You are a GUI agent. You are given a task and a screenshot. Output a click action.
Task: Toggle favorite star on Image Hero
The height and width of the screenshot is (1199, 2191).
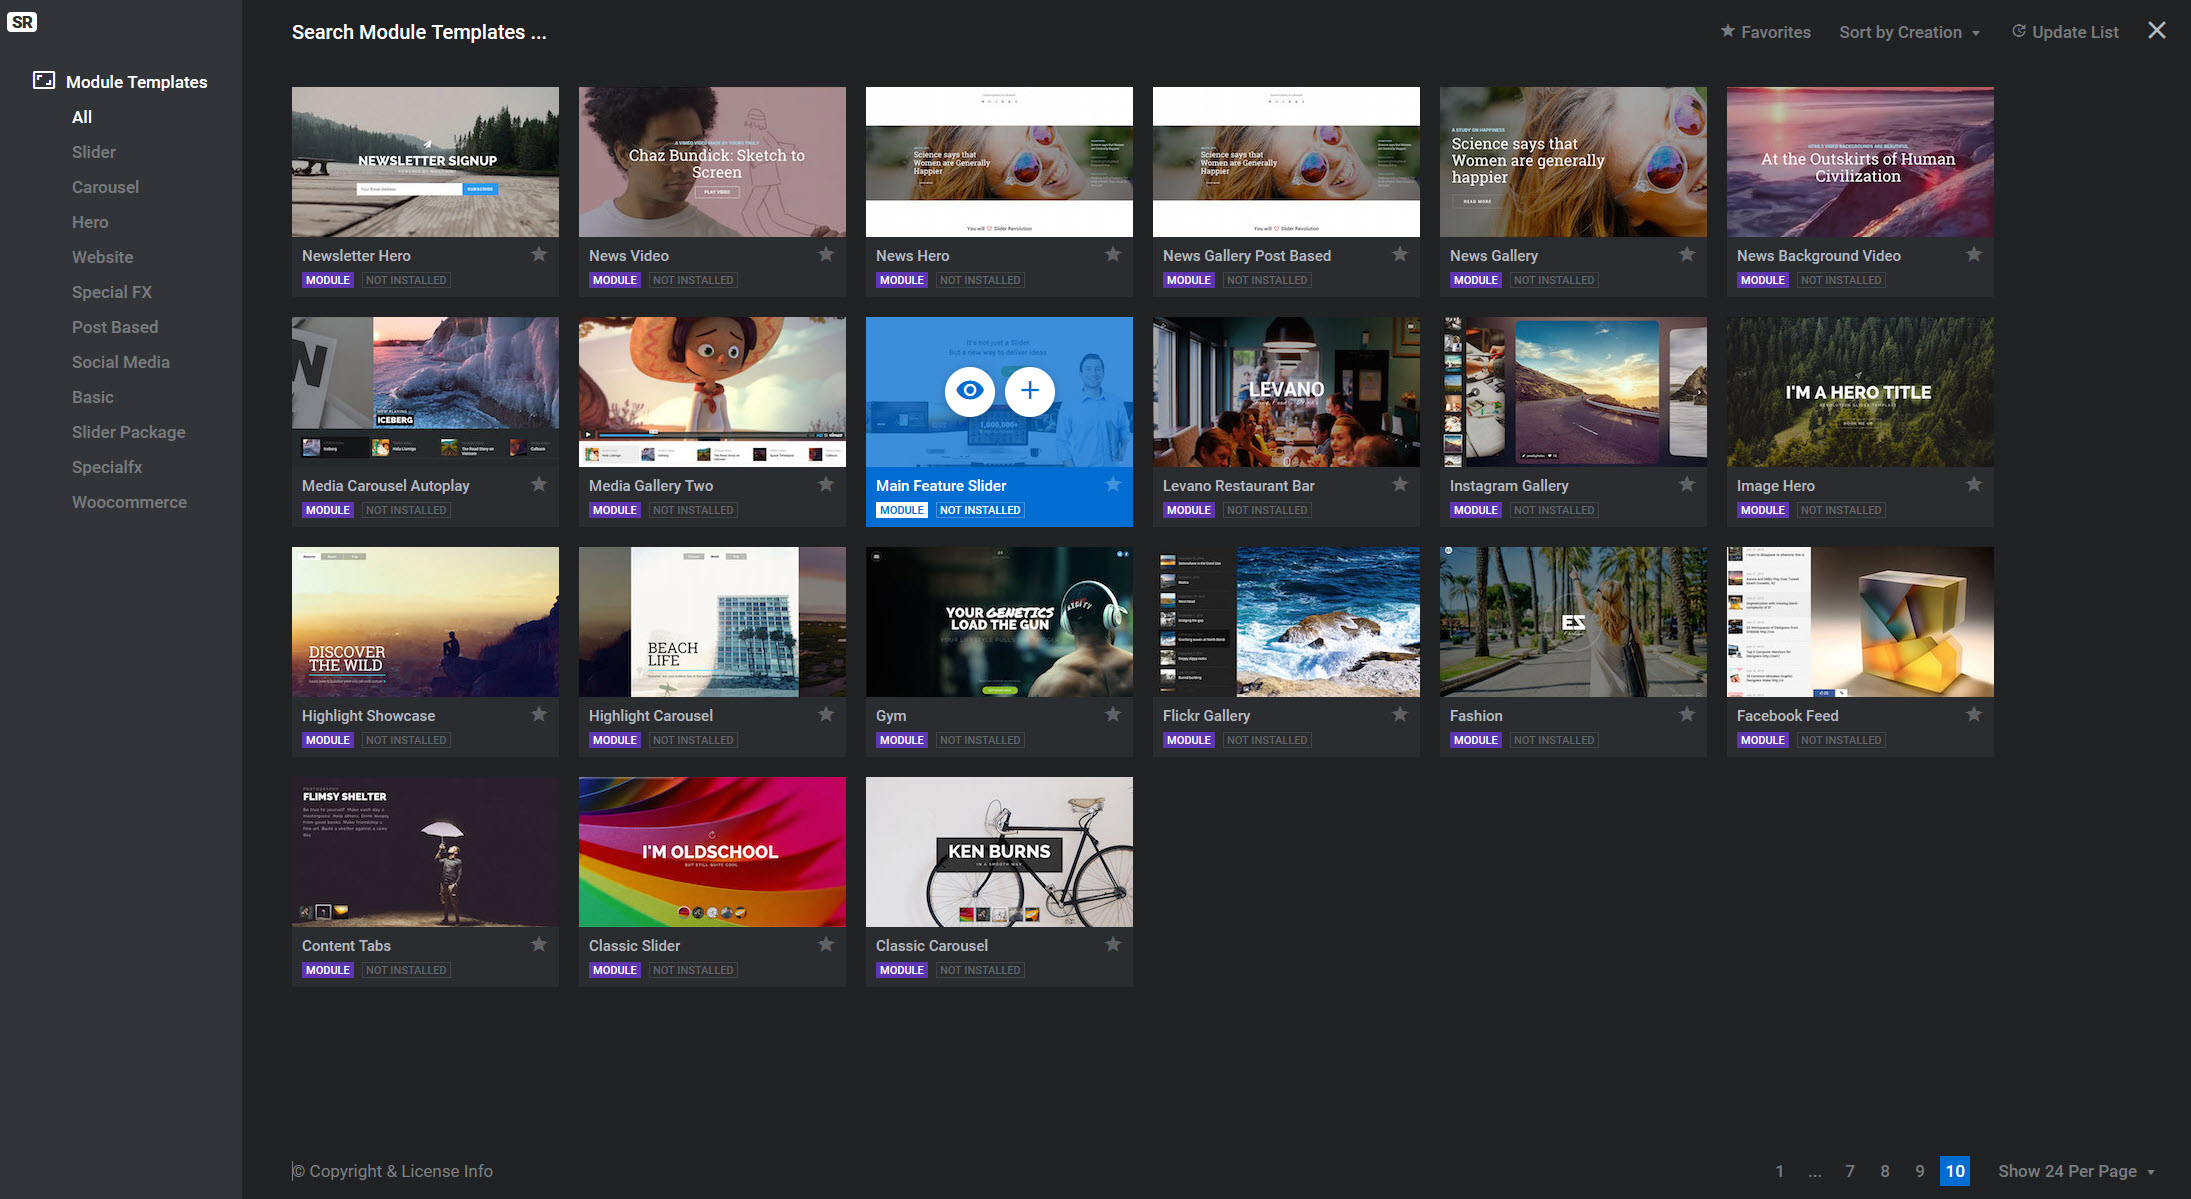pos(1974,485)
